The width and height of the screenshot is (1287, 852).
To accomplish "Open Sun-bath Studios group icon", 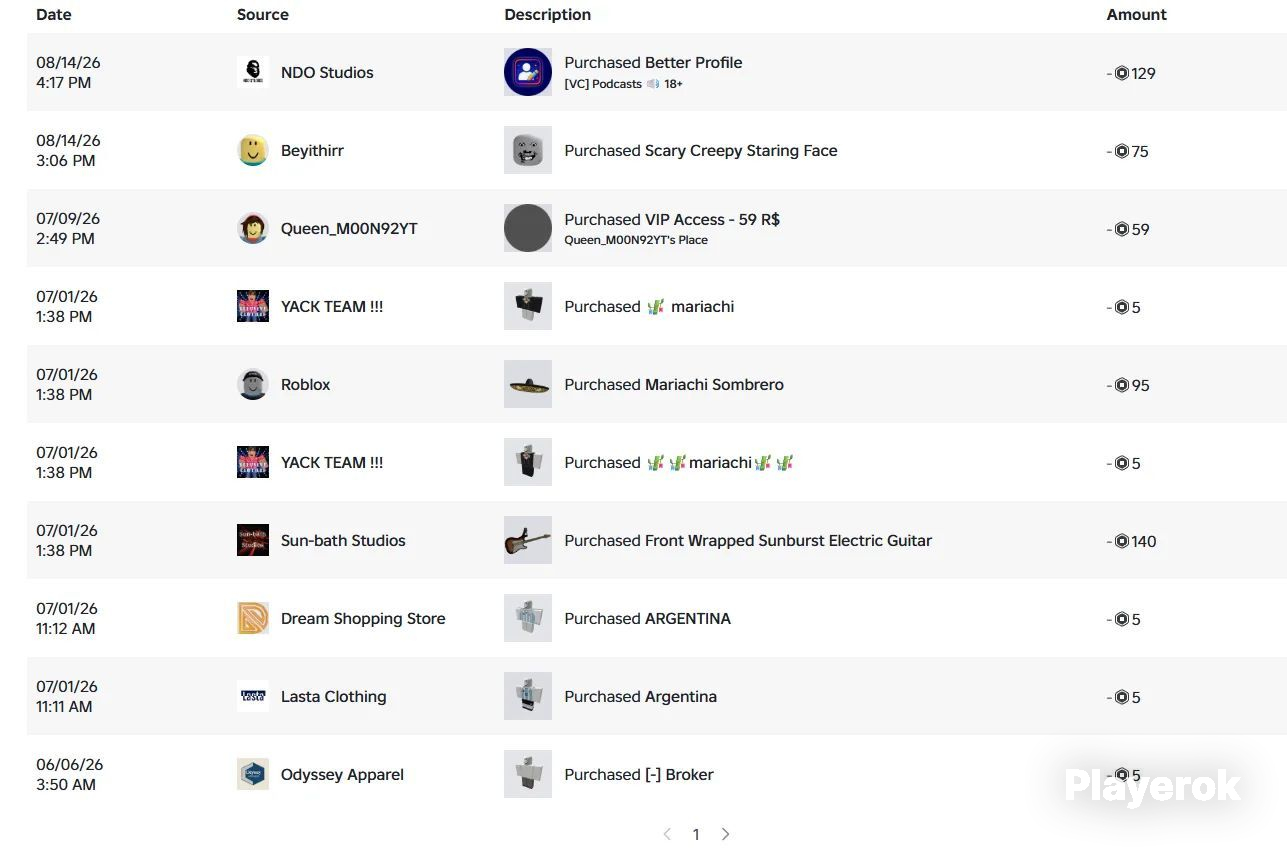I will tap(253, 540).
